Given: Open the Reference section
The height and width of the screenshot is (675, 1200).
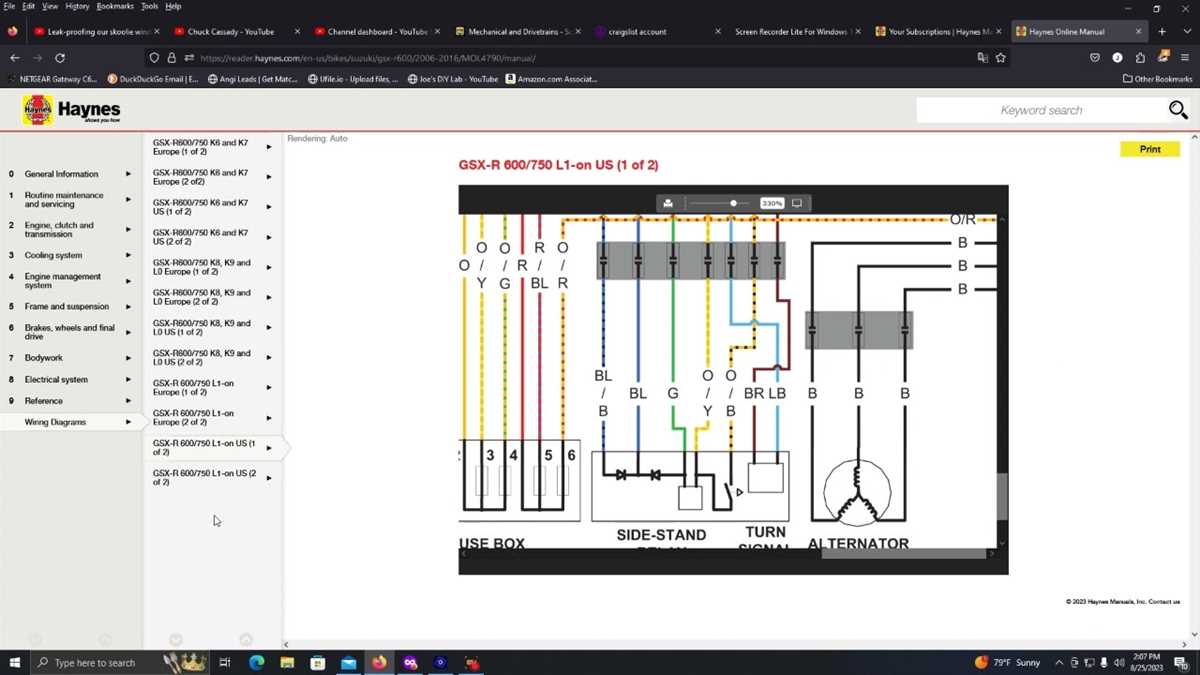Looking at the screenshot, I should coord(70,401).
